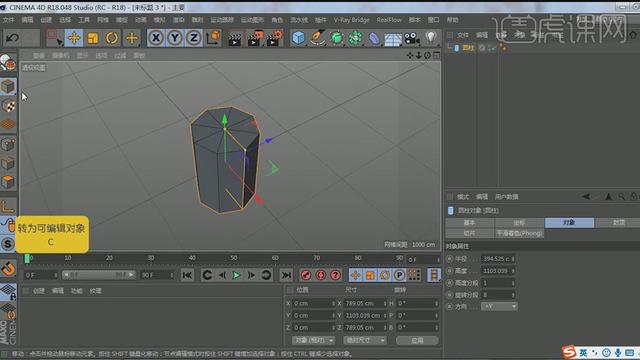This screenshot has height=360, width=640.
Task: Select the Workplane mode orange grid icon
Action: tap(8, 124)
